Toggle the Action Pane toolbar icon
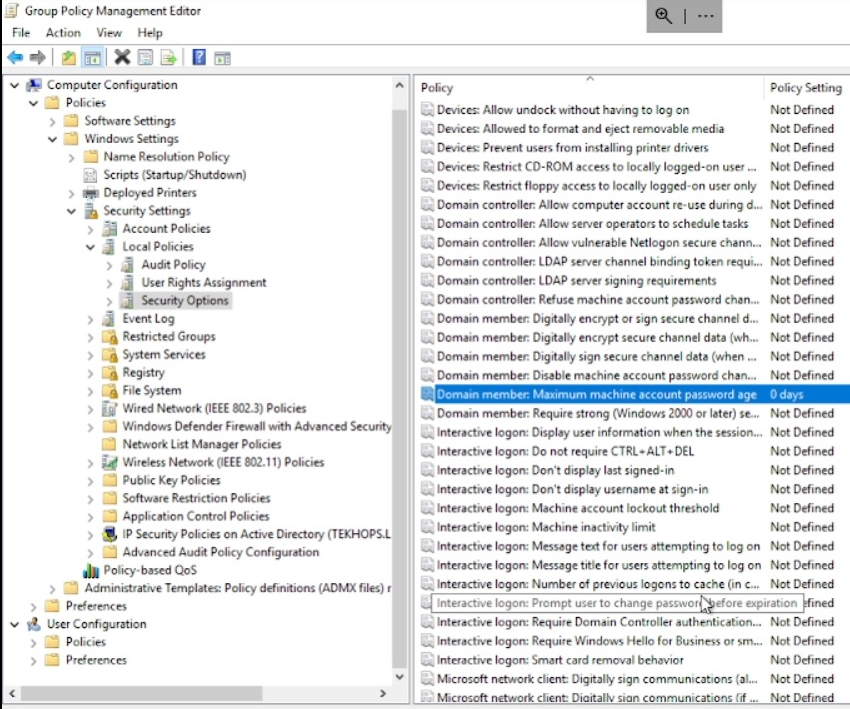 click(222, 57)
